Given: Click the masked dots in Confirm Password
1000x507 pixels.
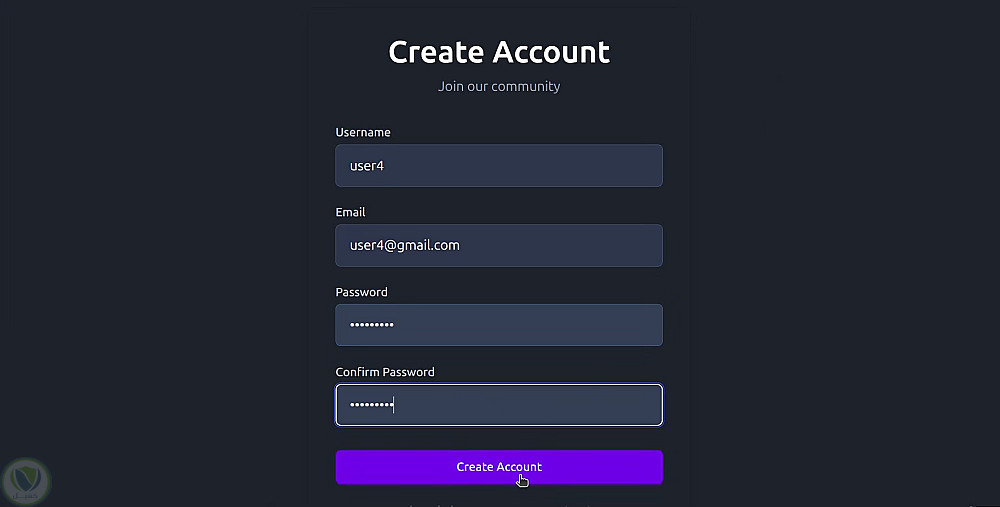Looking at the screenshot, I should [x=371, y=405].
